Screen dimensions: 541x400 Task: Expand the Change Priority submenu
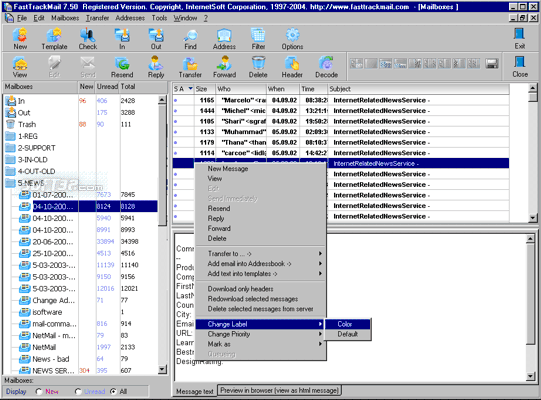260,334
